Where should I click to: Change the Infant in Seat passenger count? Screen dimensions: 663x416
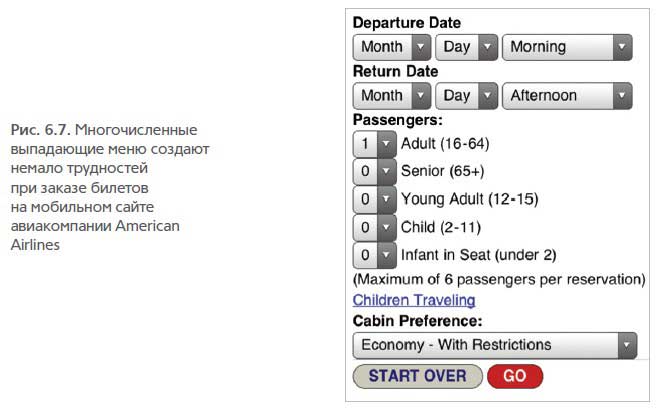click(375, 255)
